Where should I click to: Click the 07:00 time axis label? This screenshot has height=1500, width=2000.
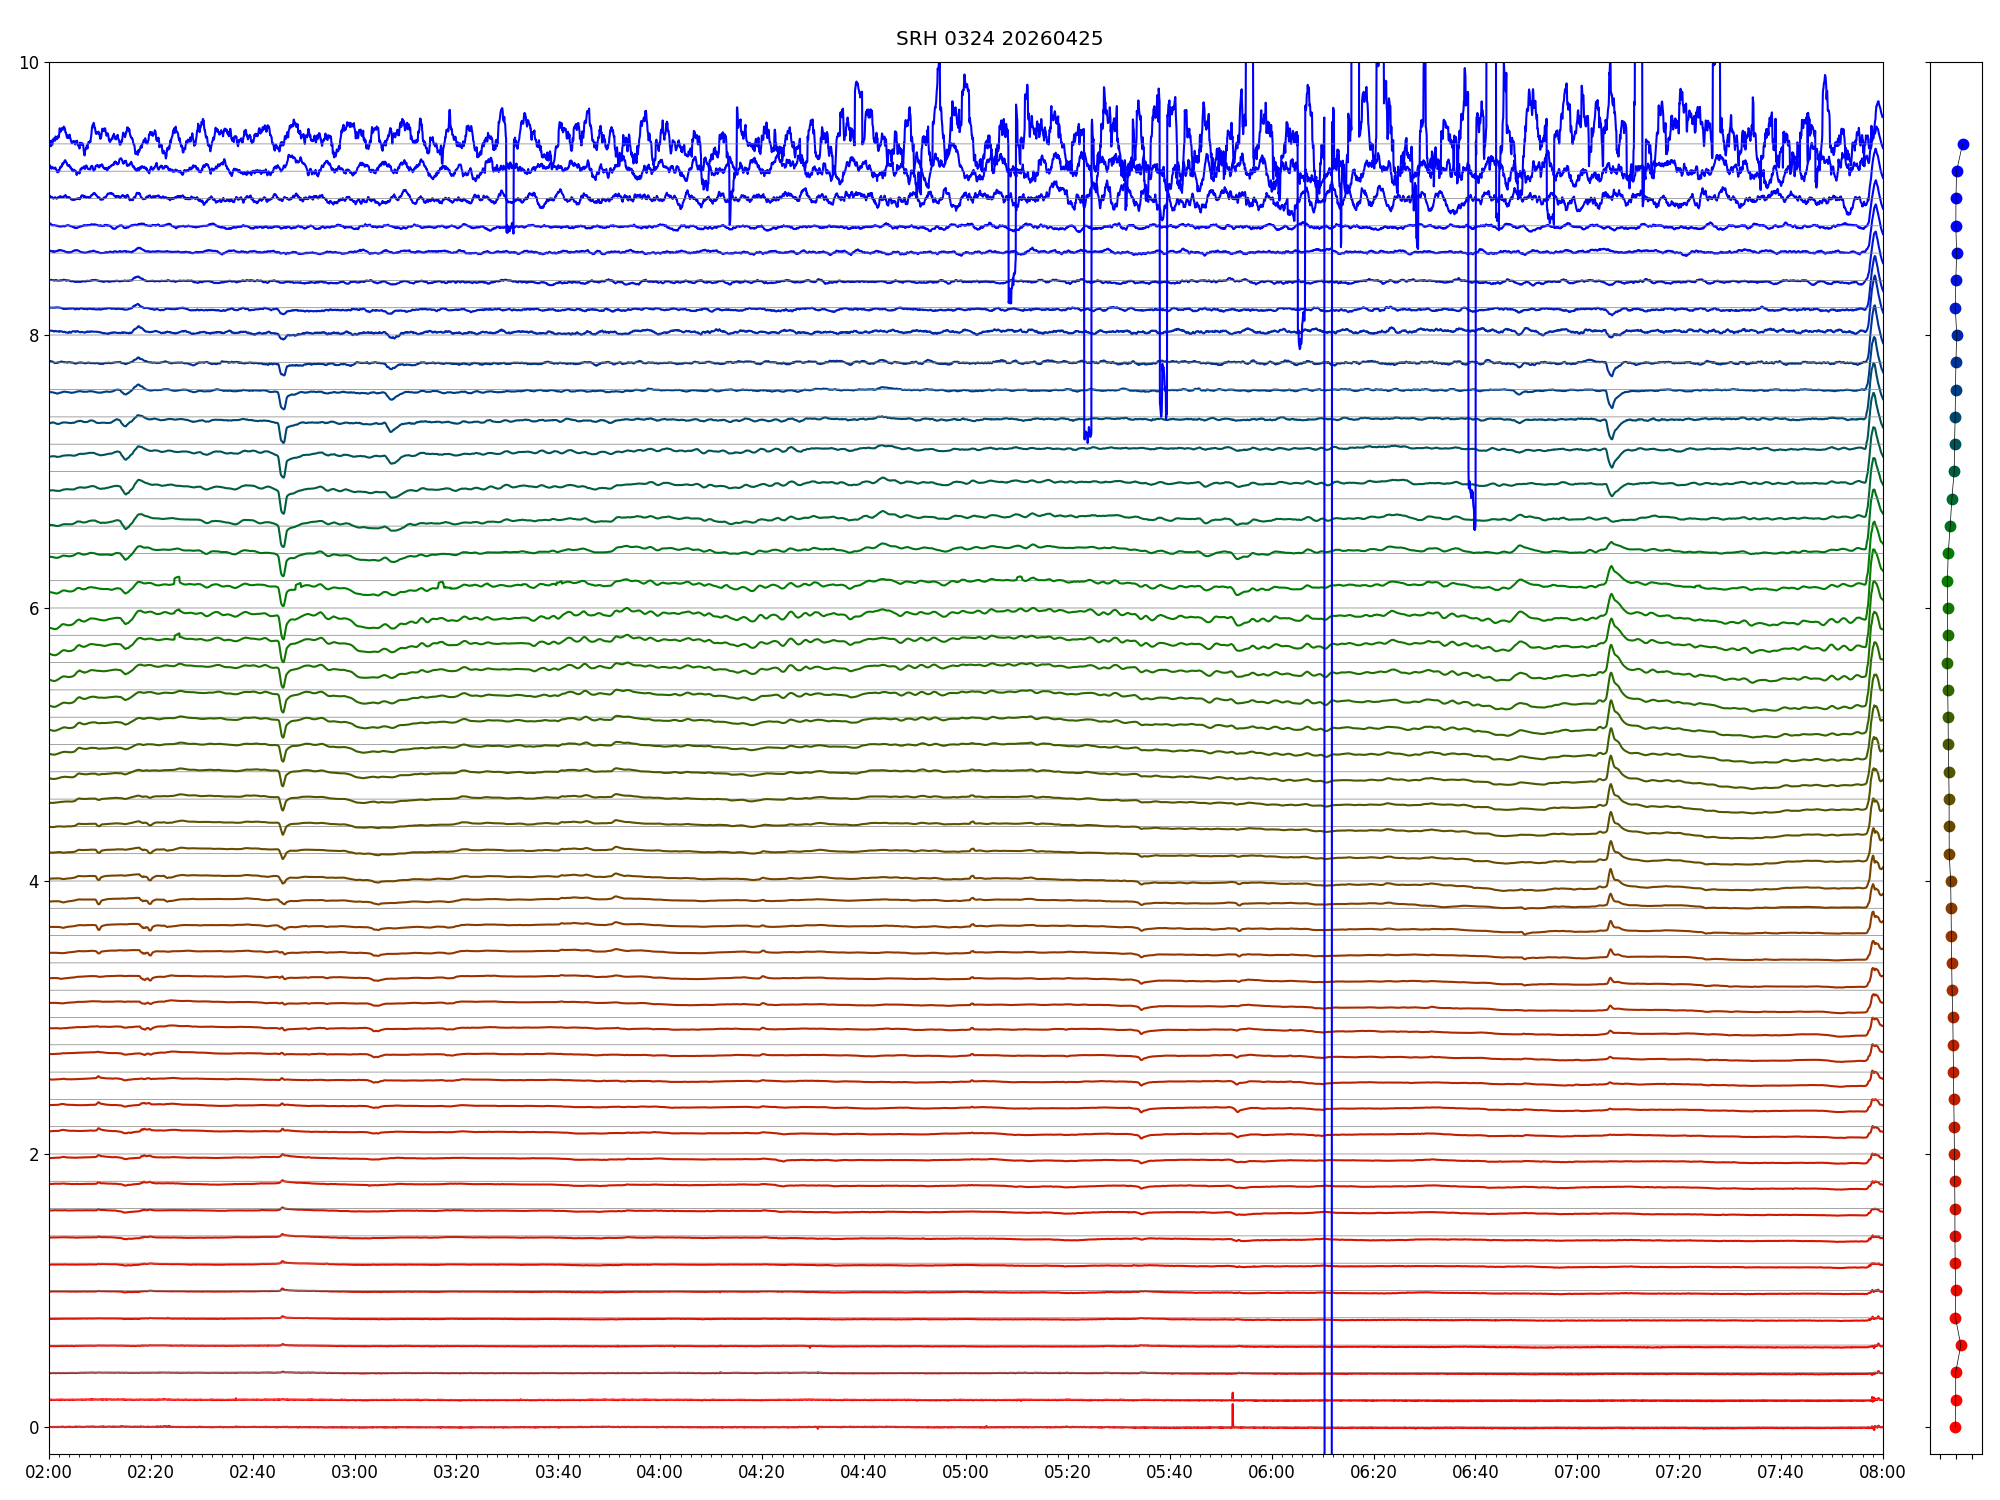1577,1472
